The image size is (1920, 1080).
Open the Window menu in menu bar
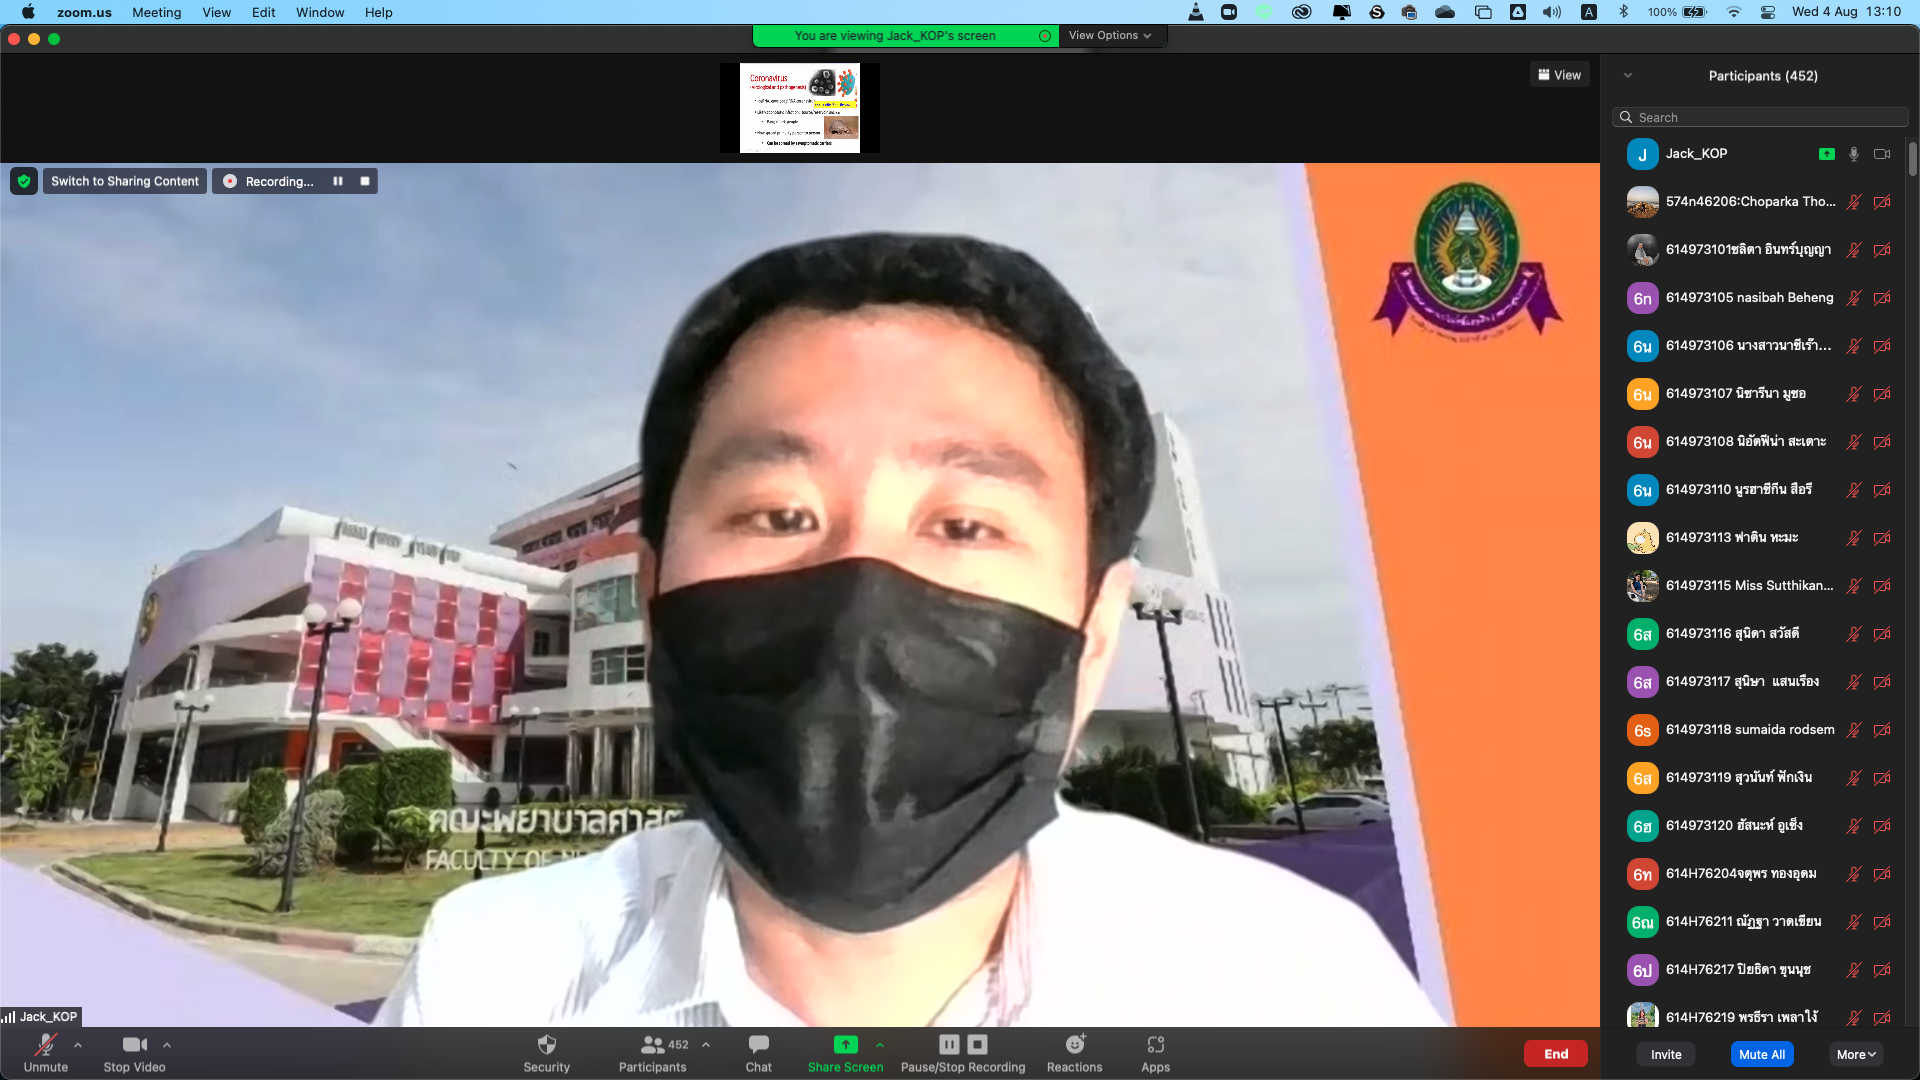click(319, 12)
